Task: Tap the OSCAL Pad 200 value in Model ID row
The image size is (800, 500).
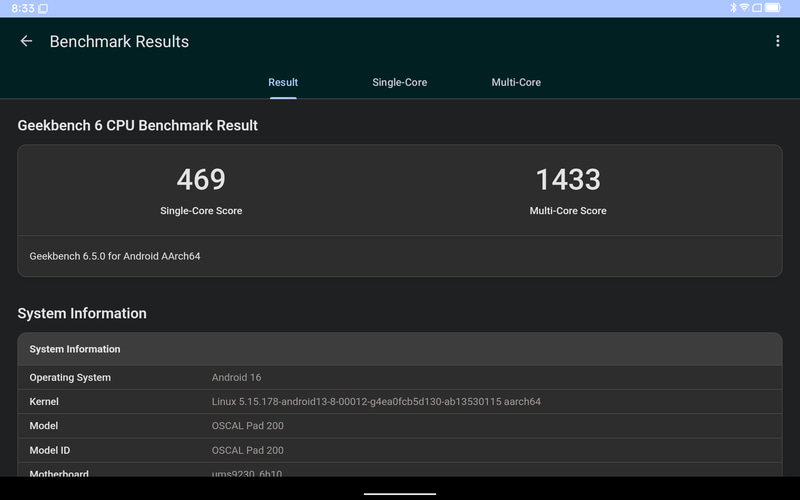Action: coord(247,450)
